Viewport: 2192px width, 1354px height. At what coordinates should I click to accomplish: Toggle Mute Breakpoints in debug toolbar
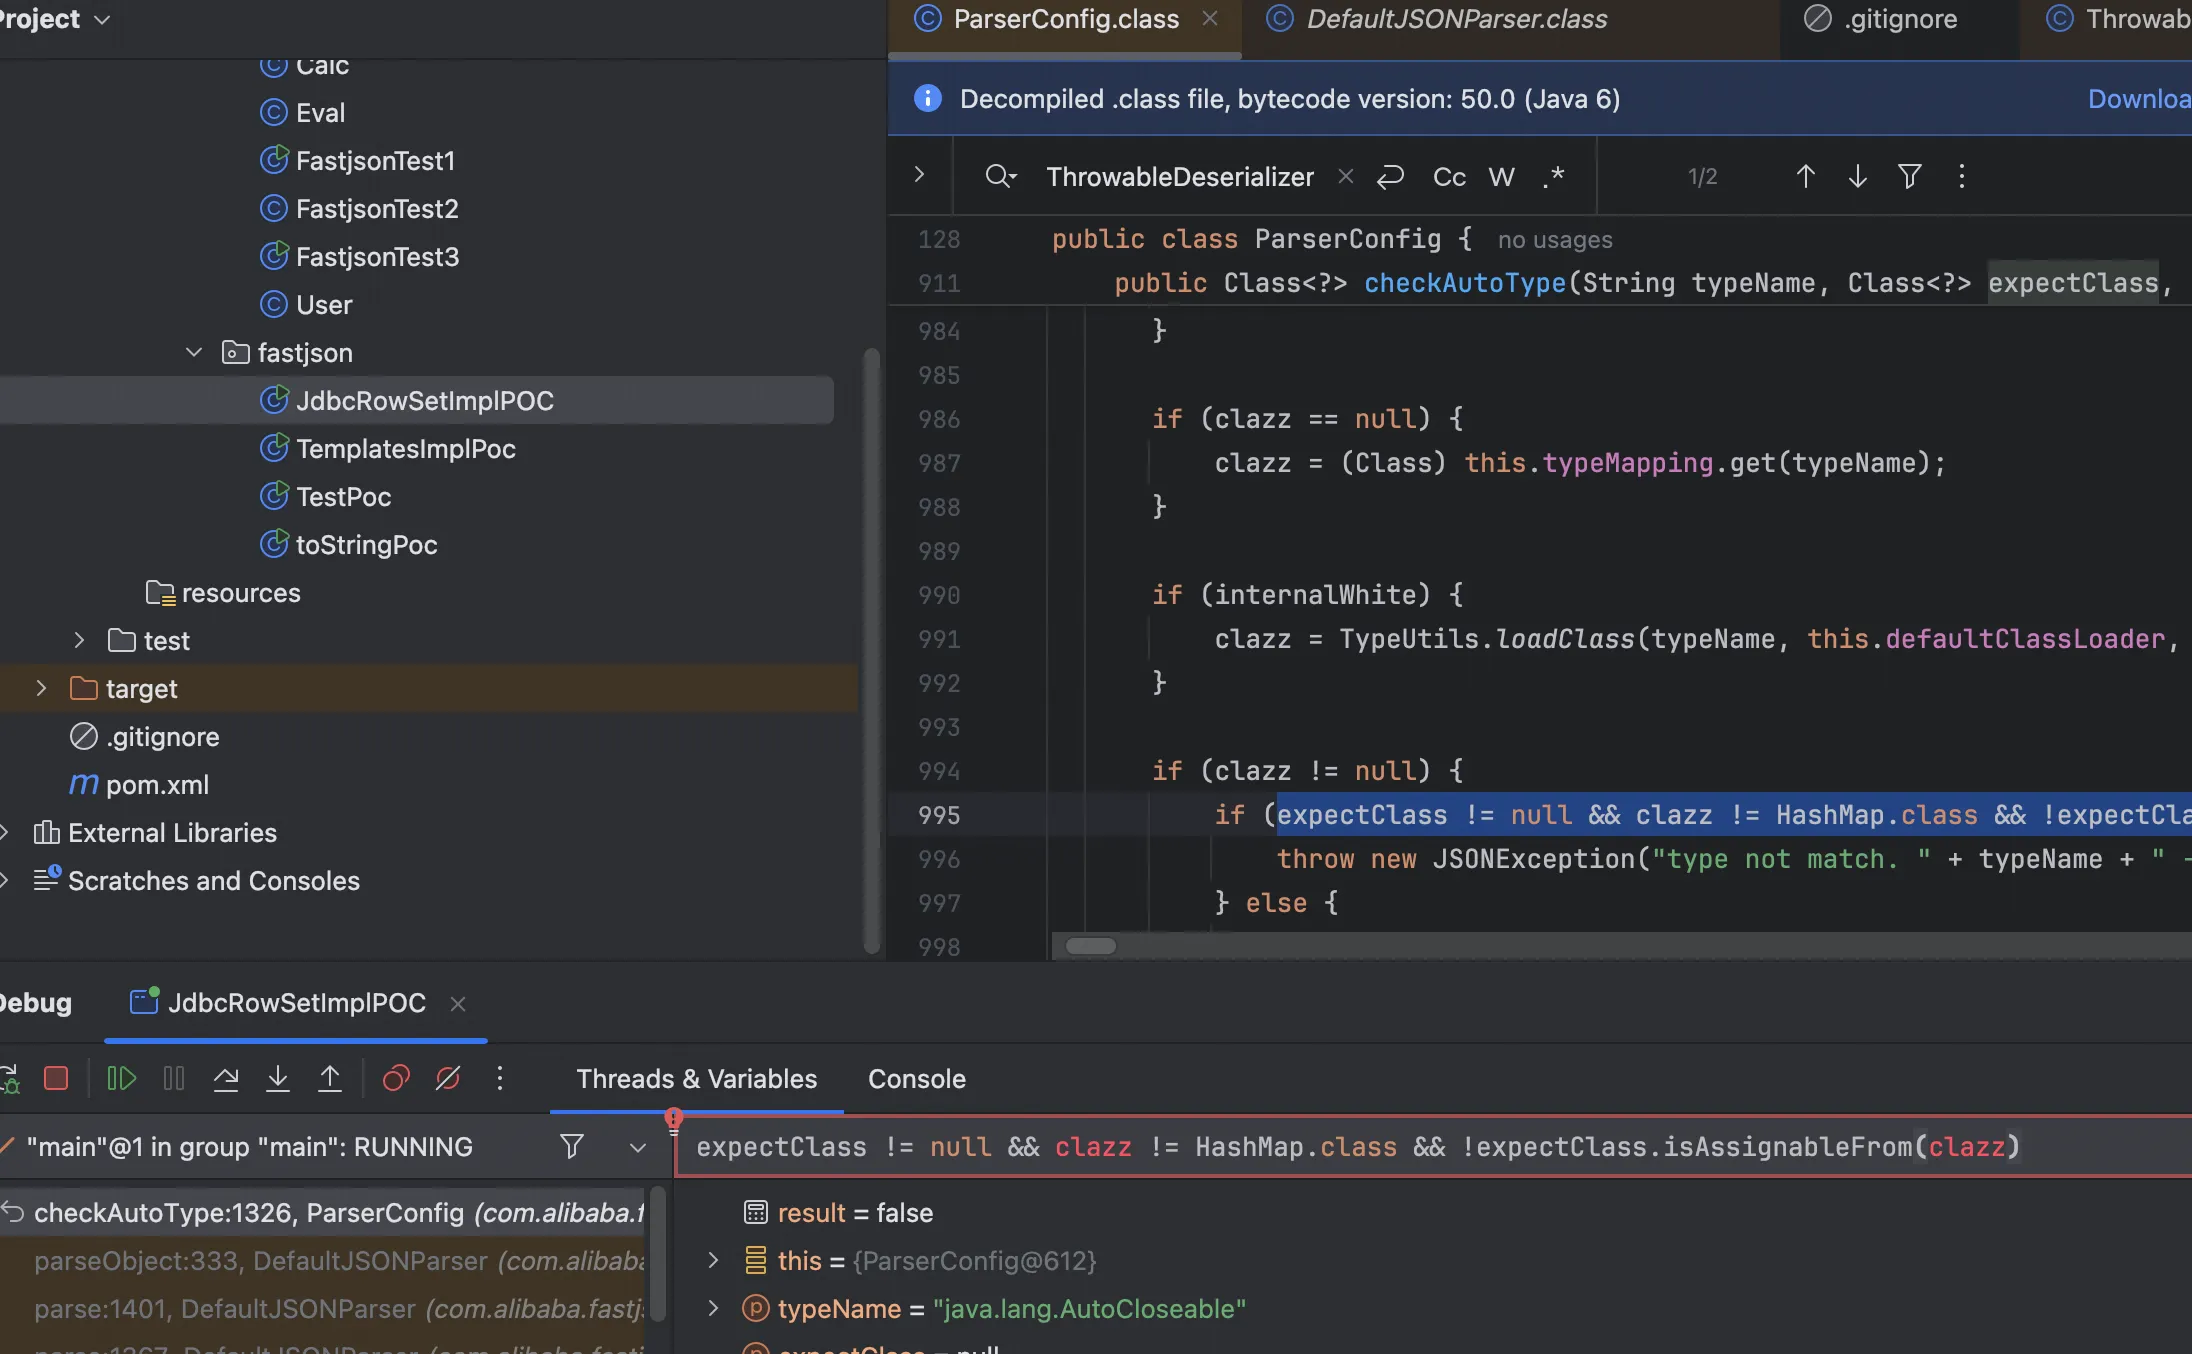tap(448, 1078)
